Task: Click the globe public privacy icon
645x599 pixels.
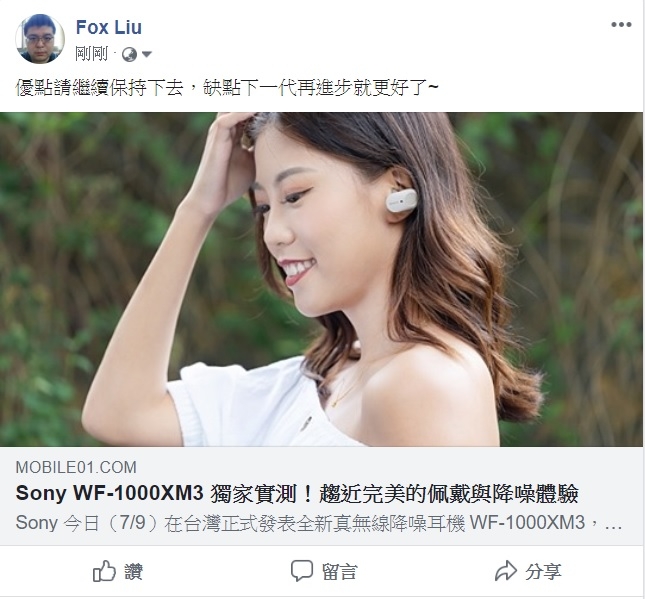Action: (129, 54)
